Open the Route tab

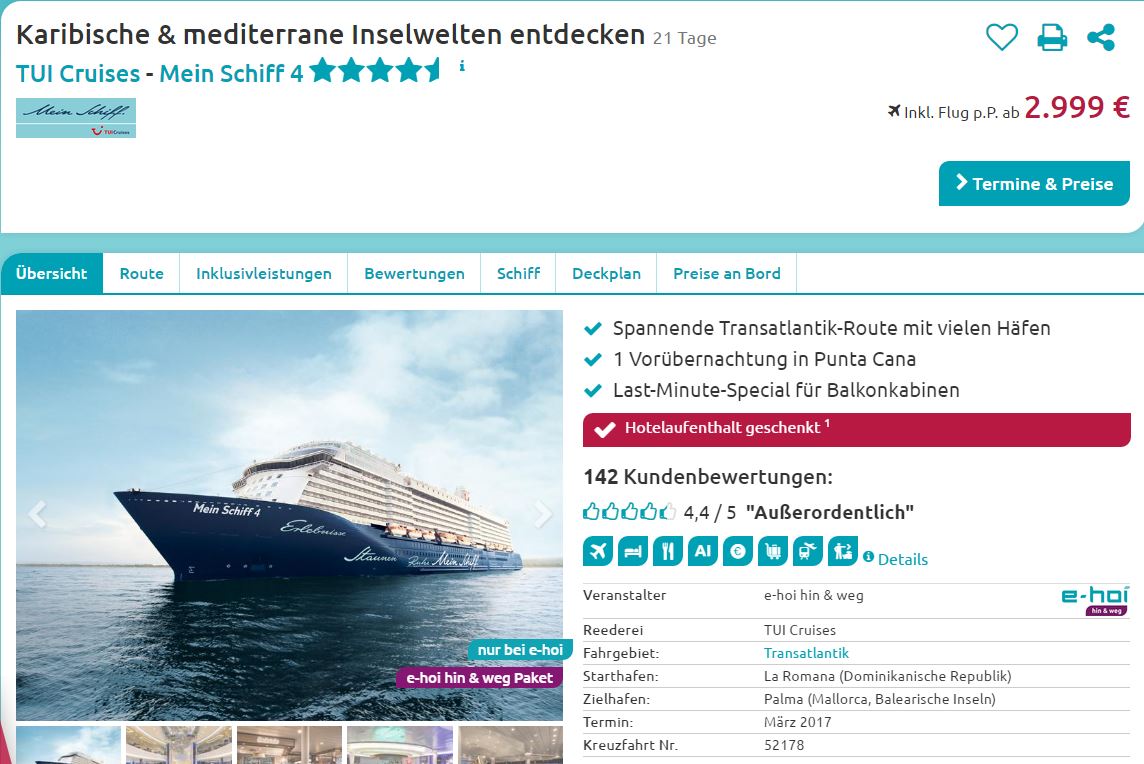pyautogui.click(x=142, y=274)
